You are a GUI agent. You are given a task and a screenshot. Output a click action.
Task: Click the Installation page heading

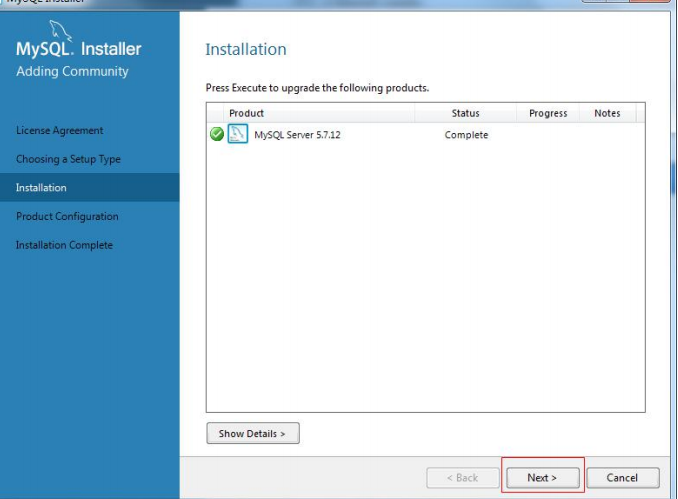coord(246,49)
